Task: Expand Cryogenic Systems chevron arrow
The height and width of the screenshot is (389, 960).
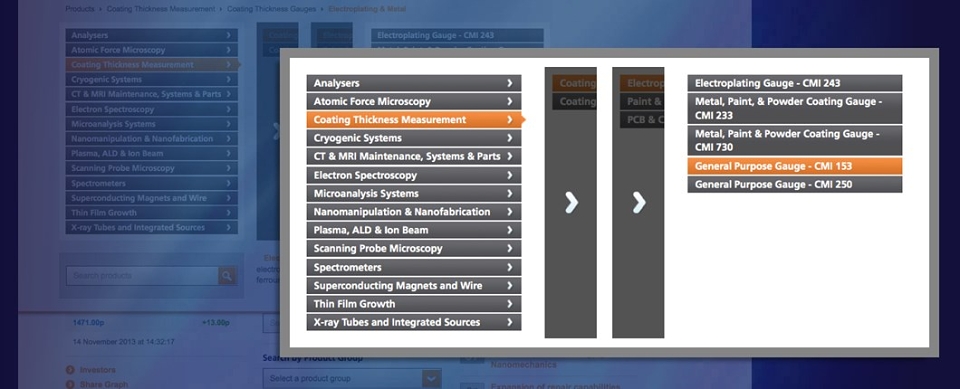Action: pyautogui.click(x=509, y=138)
